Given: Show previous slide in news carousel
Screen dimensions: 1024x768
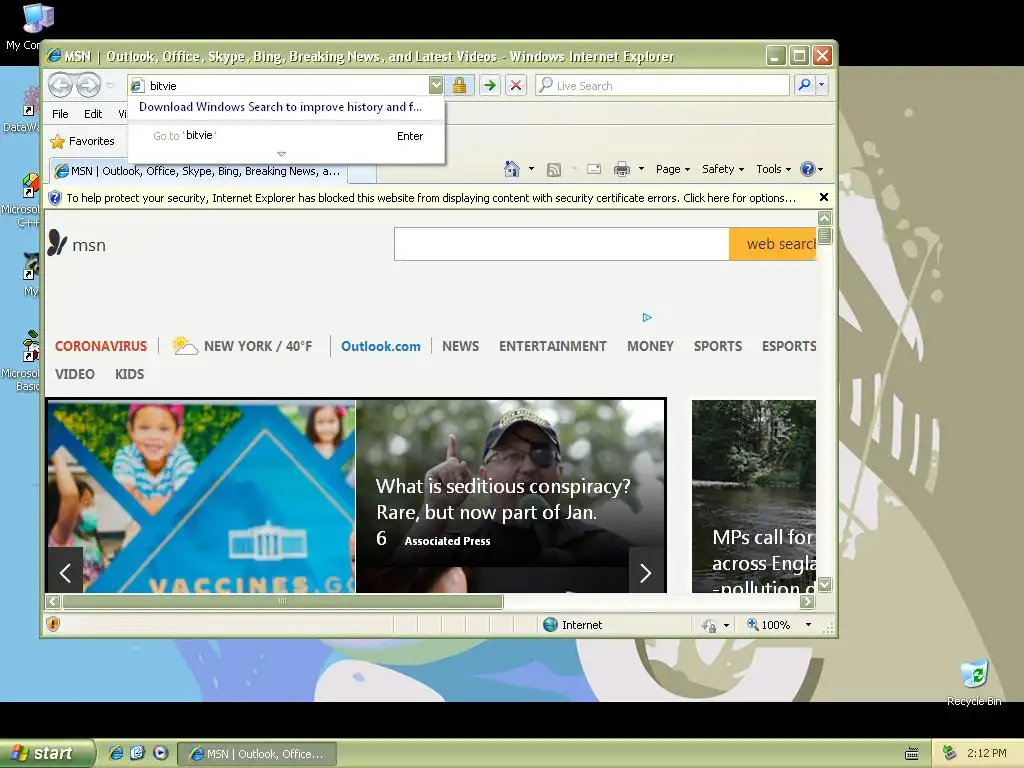Looking at the screenshot, I should coord(65,573).
